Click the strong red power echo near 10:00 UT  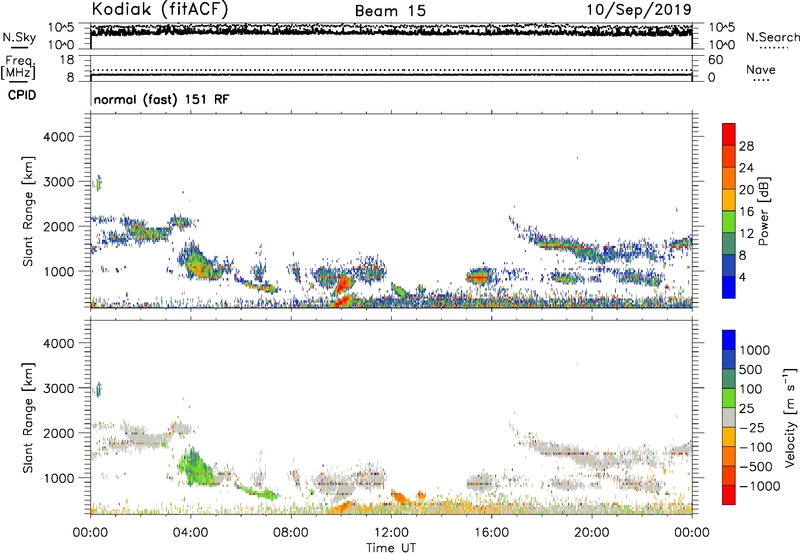tap(343, 283)
